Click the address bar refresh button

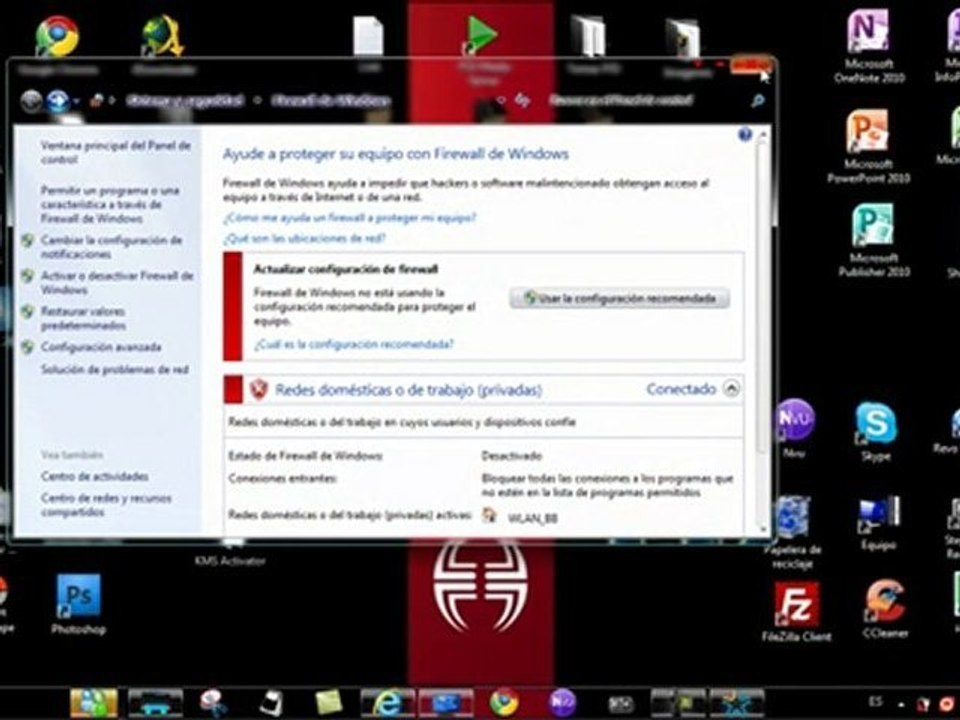tap(522, 100)
